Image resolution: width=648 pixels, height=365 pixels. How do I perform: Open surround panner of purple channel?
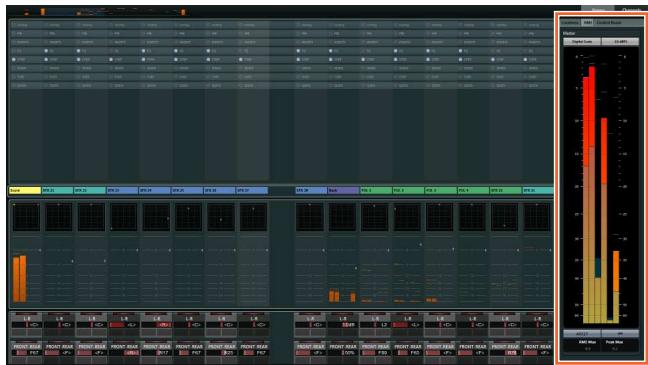[342, 217]
